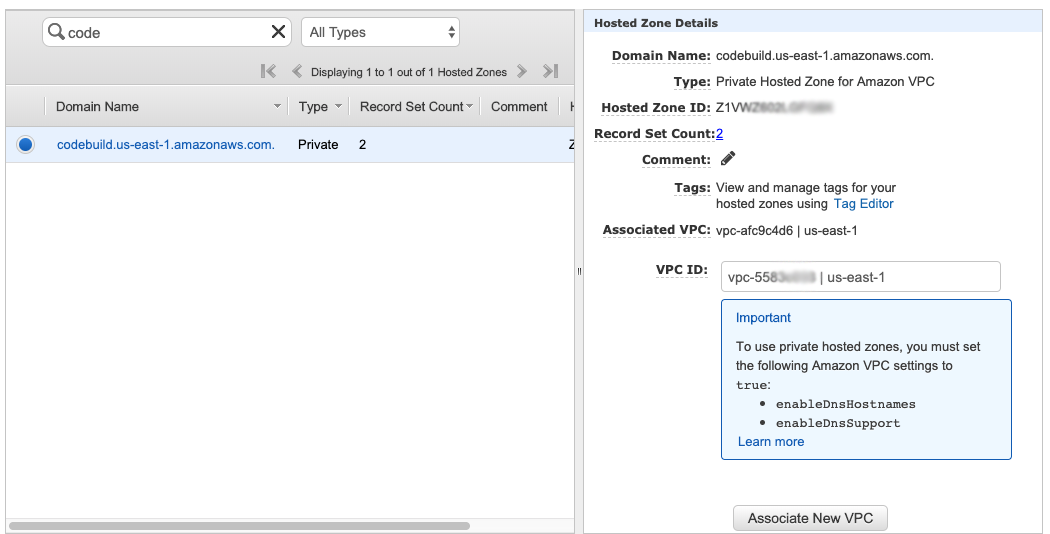Click 'Private Hosted Zone for Amazon VPC' text

click(825, 82)
